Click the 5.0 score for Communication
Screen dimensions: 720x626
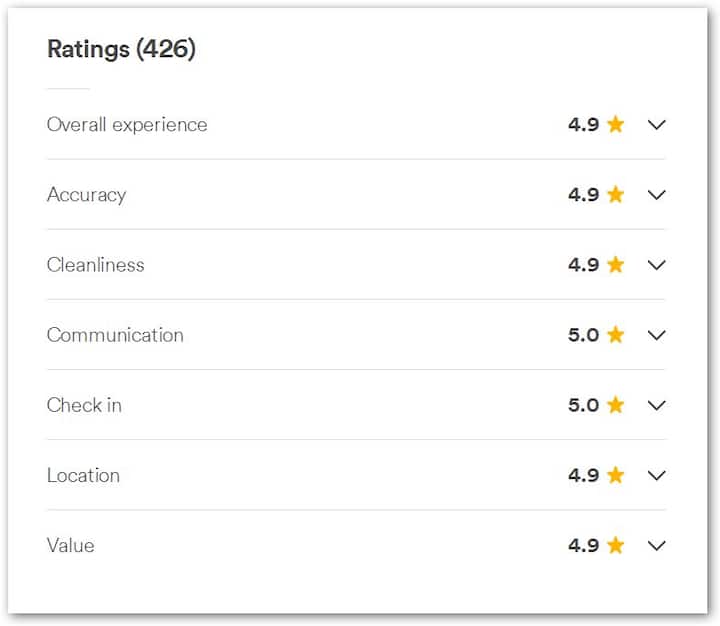click(x=583, y=335)
